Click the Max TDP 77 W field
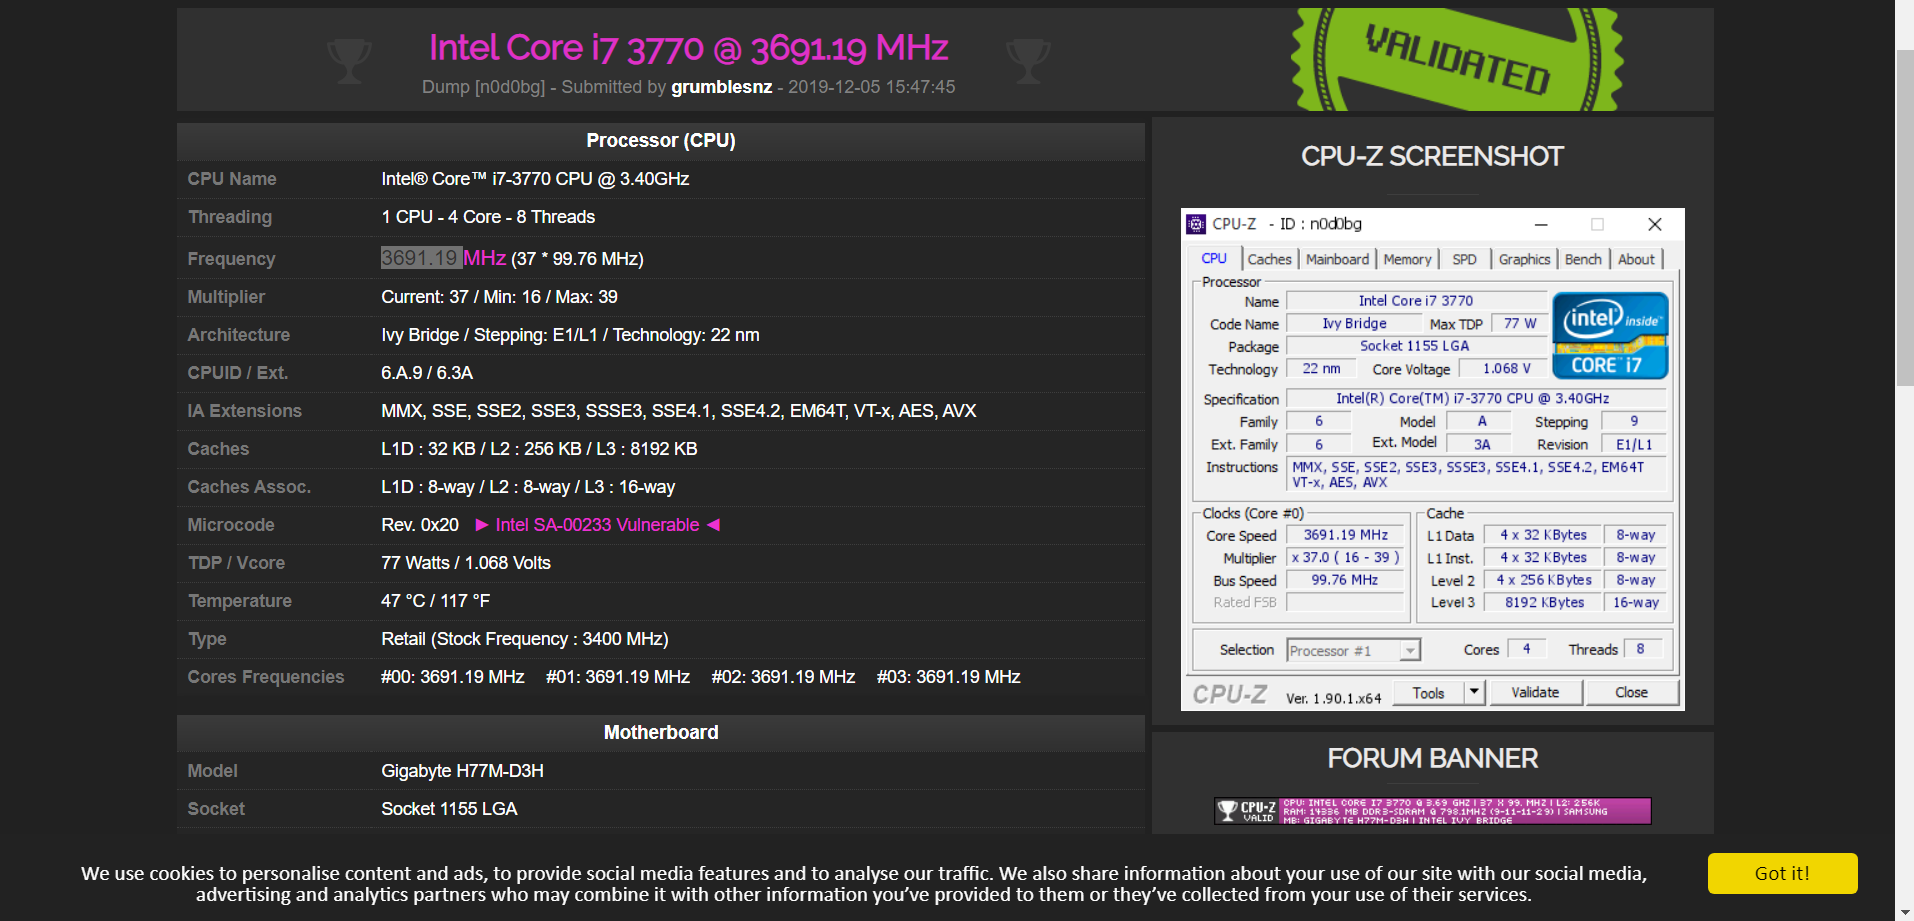Image resolution: width=1914 pixels, height=921 pixels. tap(1520, 324)
